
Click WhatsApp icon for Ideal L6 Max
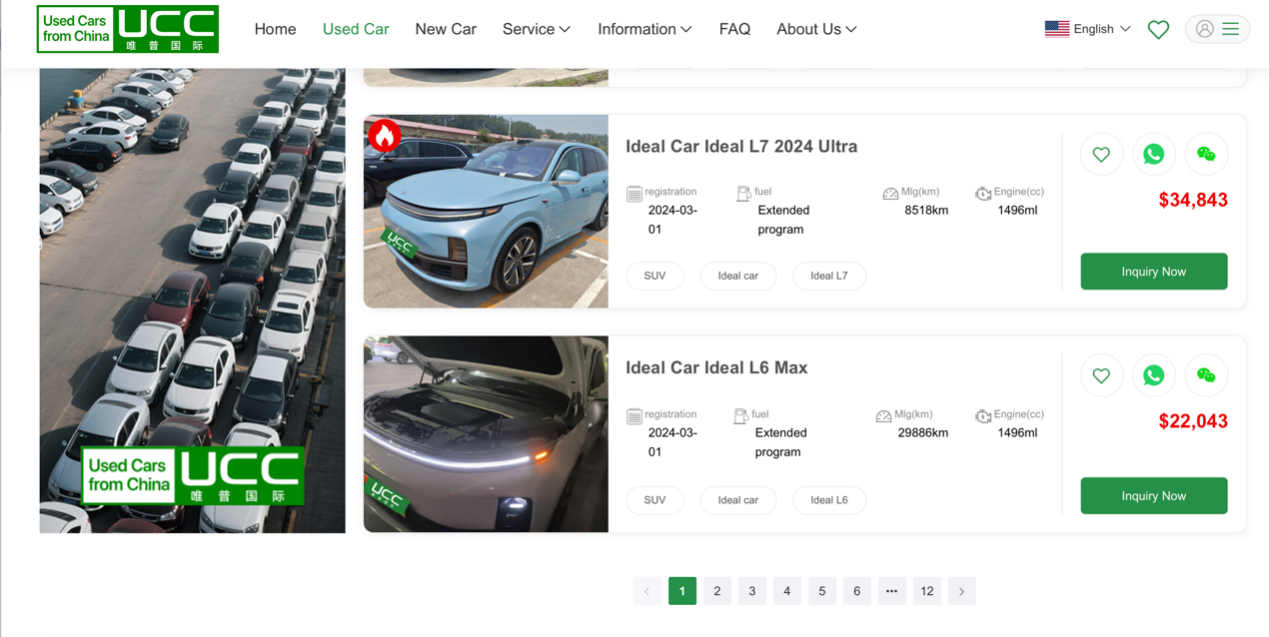pos(1153,375)
